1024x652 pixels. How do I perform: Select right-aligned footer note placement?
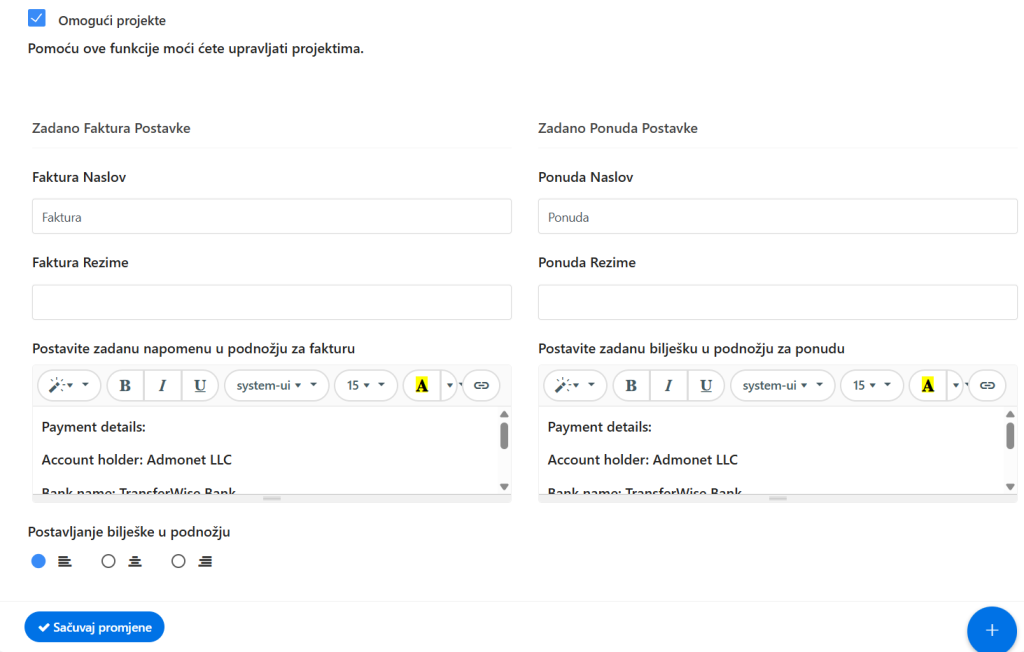pyautogui.click(x=179, y=562)
